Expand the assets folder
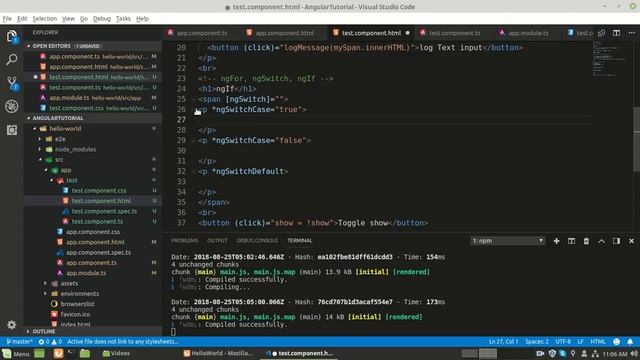Viewport: 640px width, 360px height. [46, 283]
